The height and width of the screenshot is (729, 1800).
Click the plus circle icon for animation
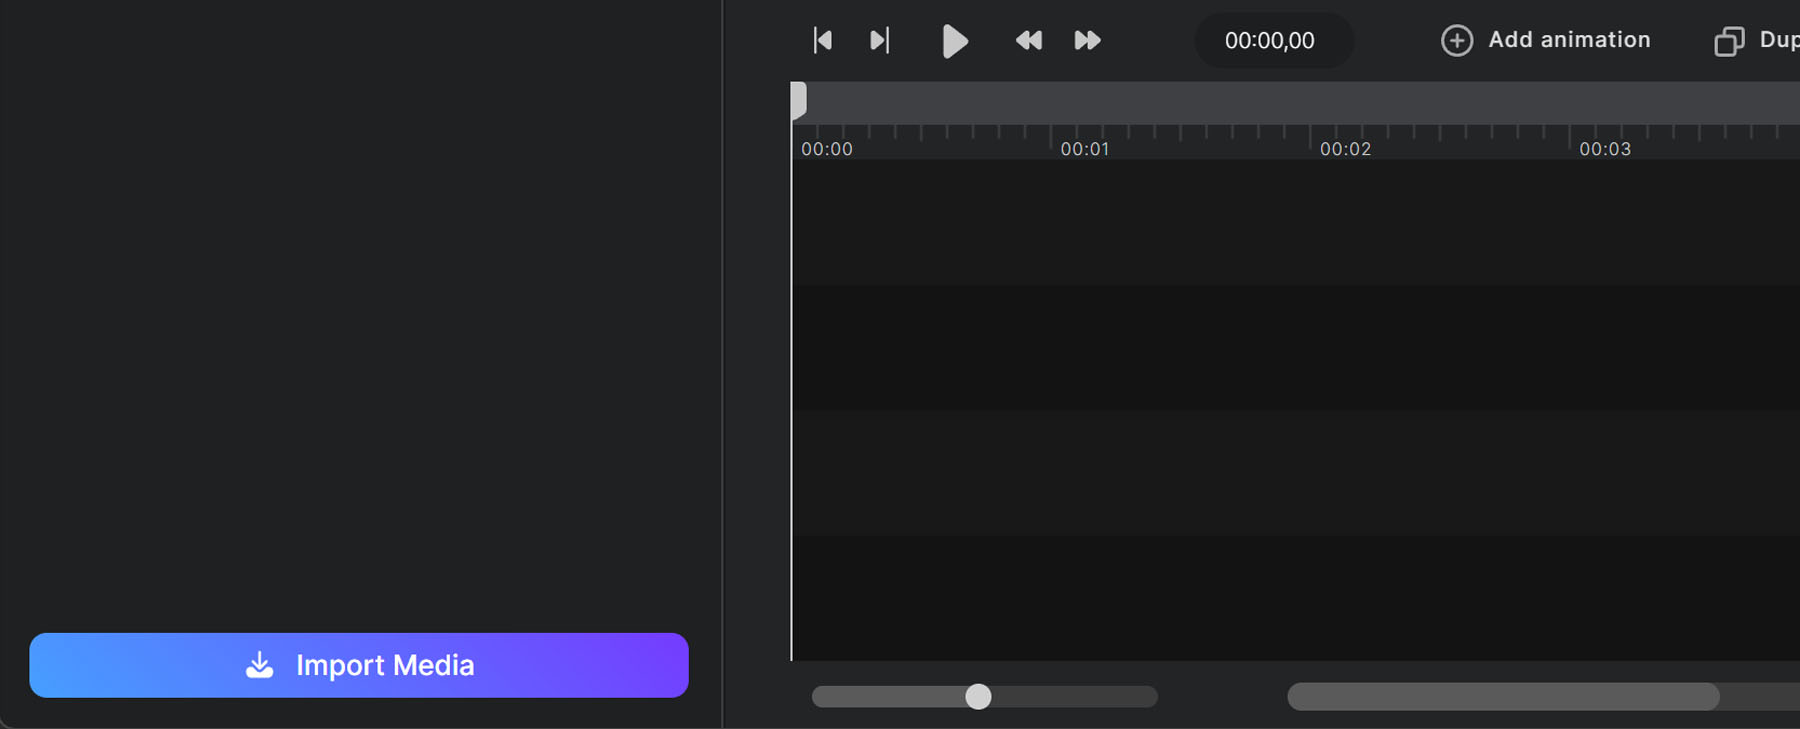click(x=1456, y=40)
